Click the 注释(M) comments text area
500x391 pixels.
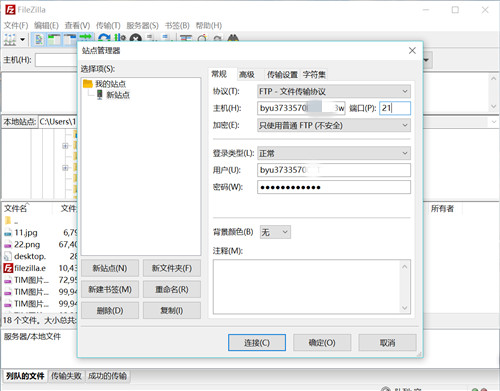307,287
